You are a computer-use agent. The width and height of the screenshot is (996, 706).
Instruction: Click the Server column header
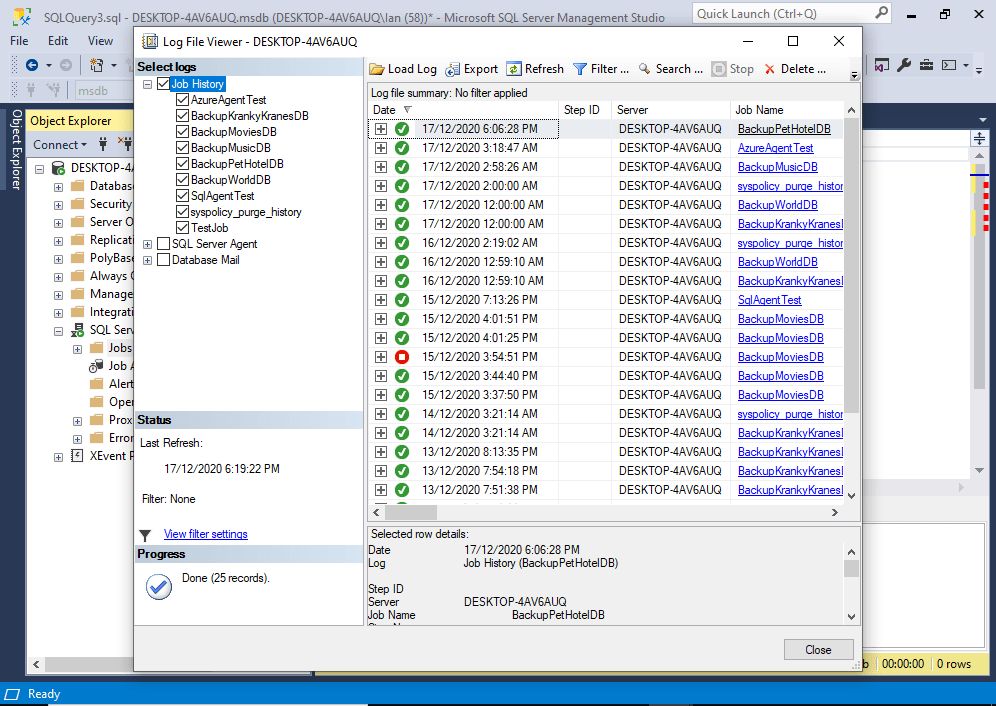pyautogui.click(x=671, y=110)
